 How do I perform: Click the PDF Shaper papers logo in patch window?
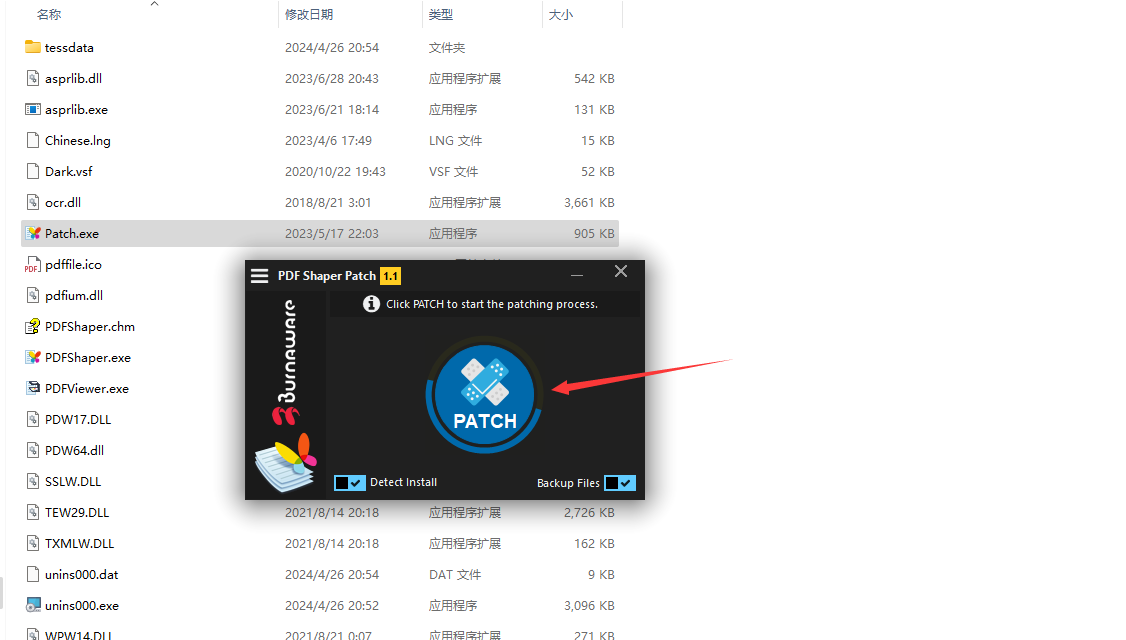(286, 462)
